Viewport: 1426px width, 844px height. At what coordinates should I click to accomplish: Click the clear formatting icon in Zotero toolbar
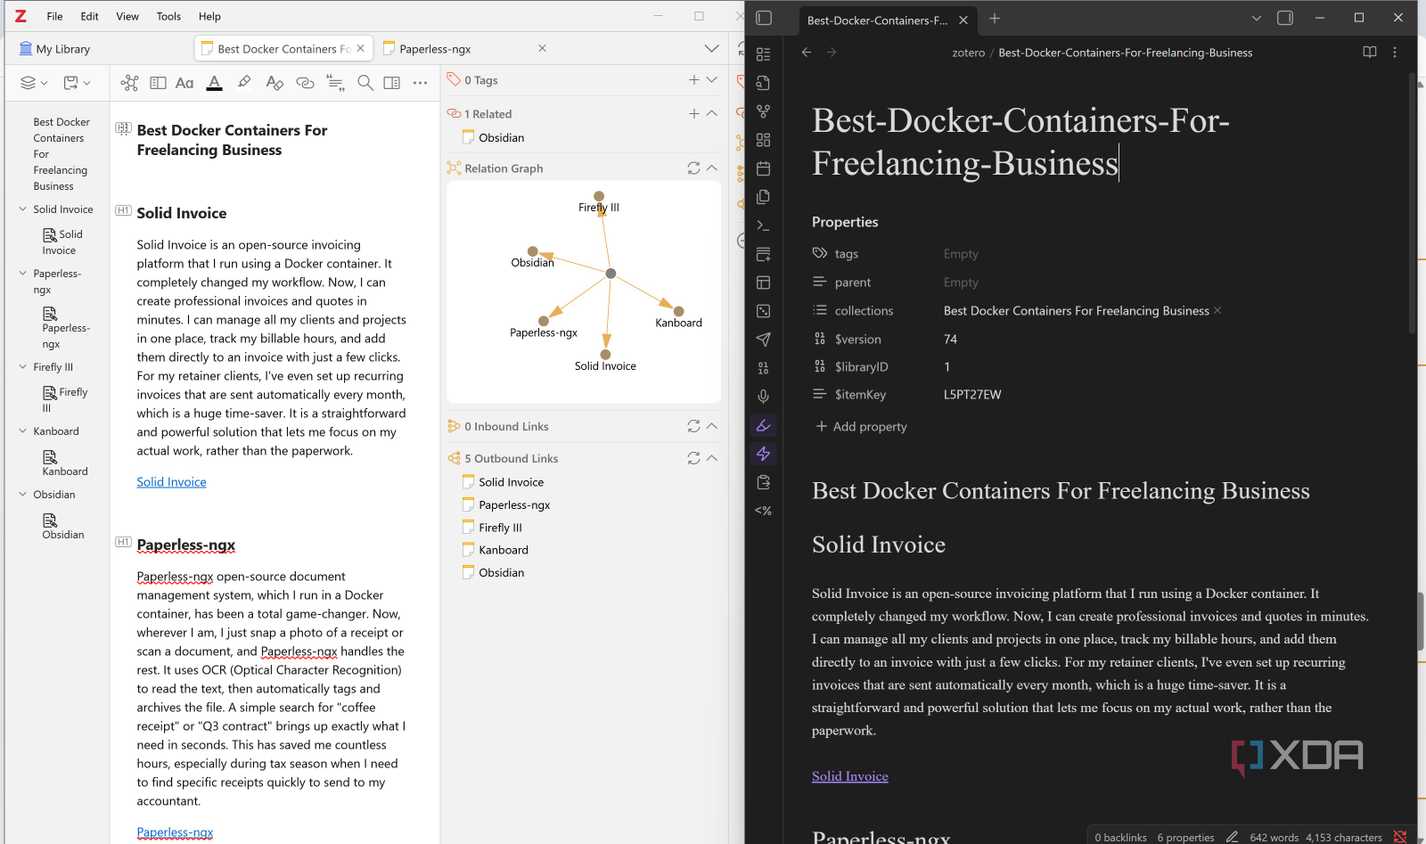(x=274, y=83)
